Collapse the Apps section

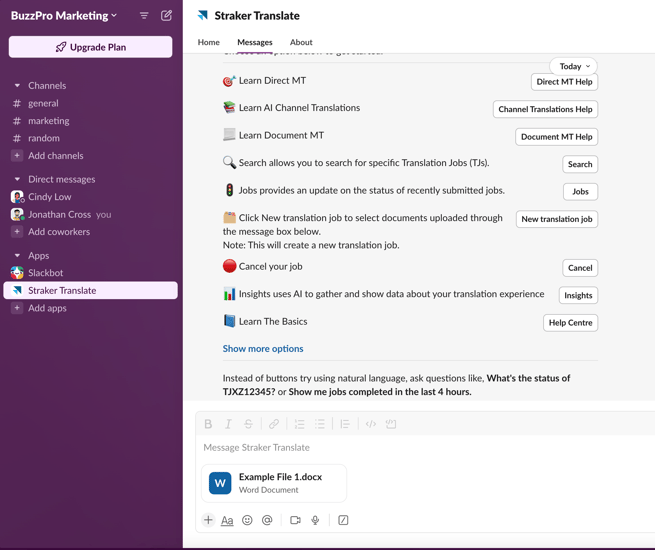17,255
